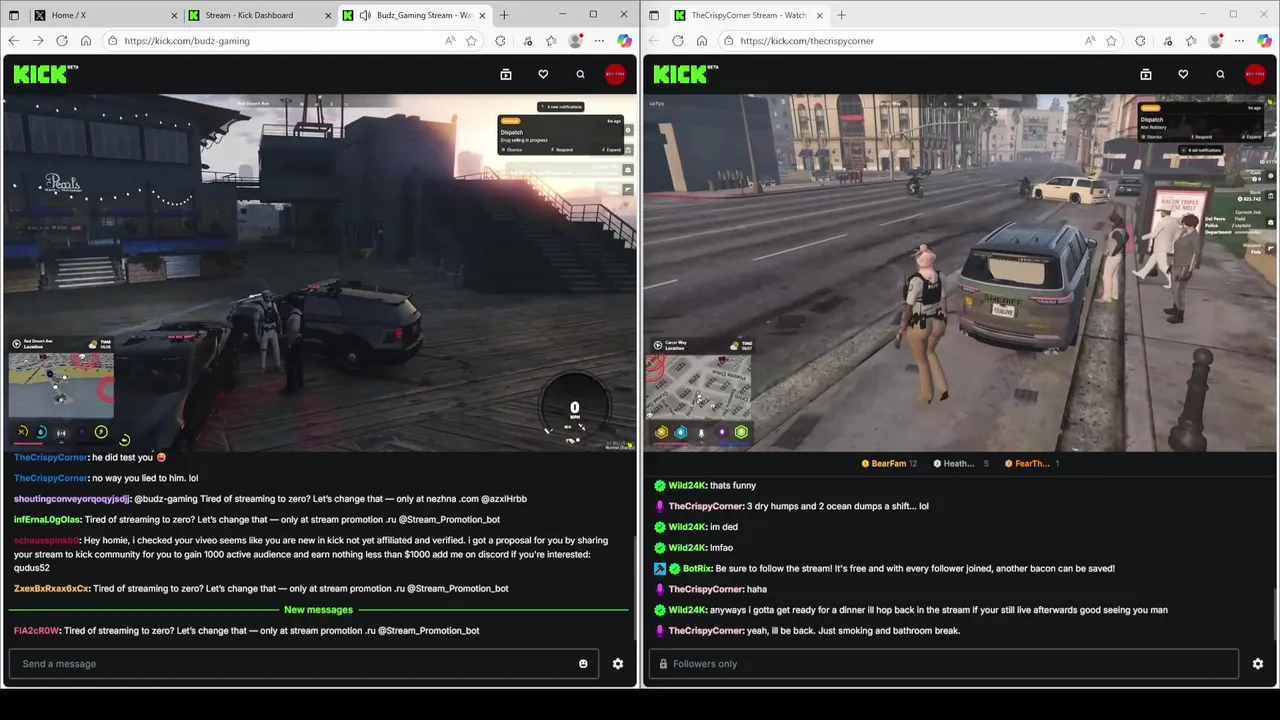Viewport: 1280px width, 720px height.
Task: Open user avatar menu on thecrispycorner page
Action: point(1255,74)
